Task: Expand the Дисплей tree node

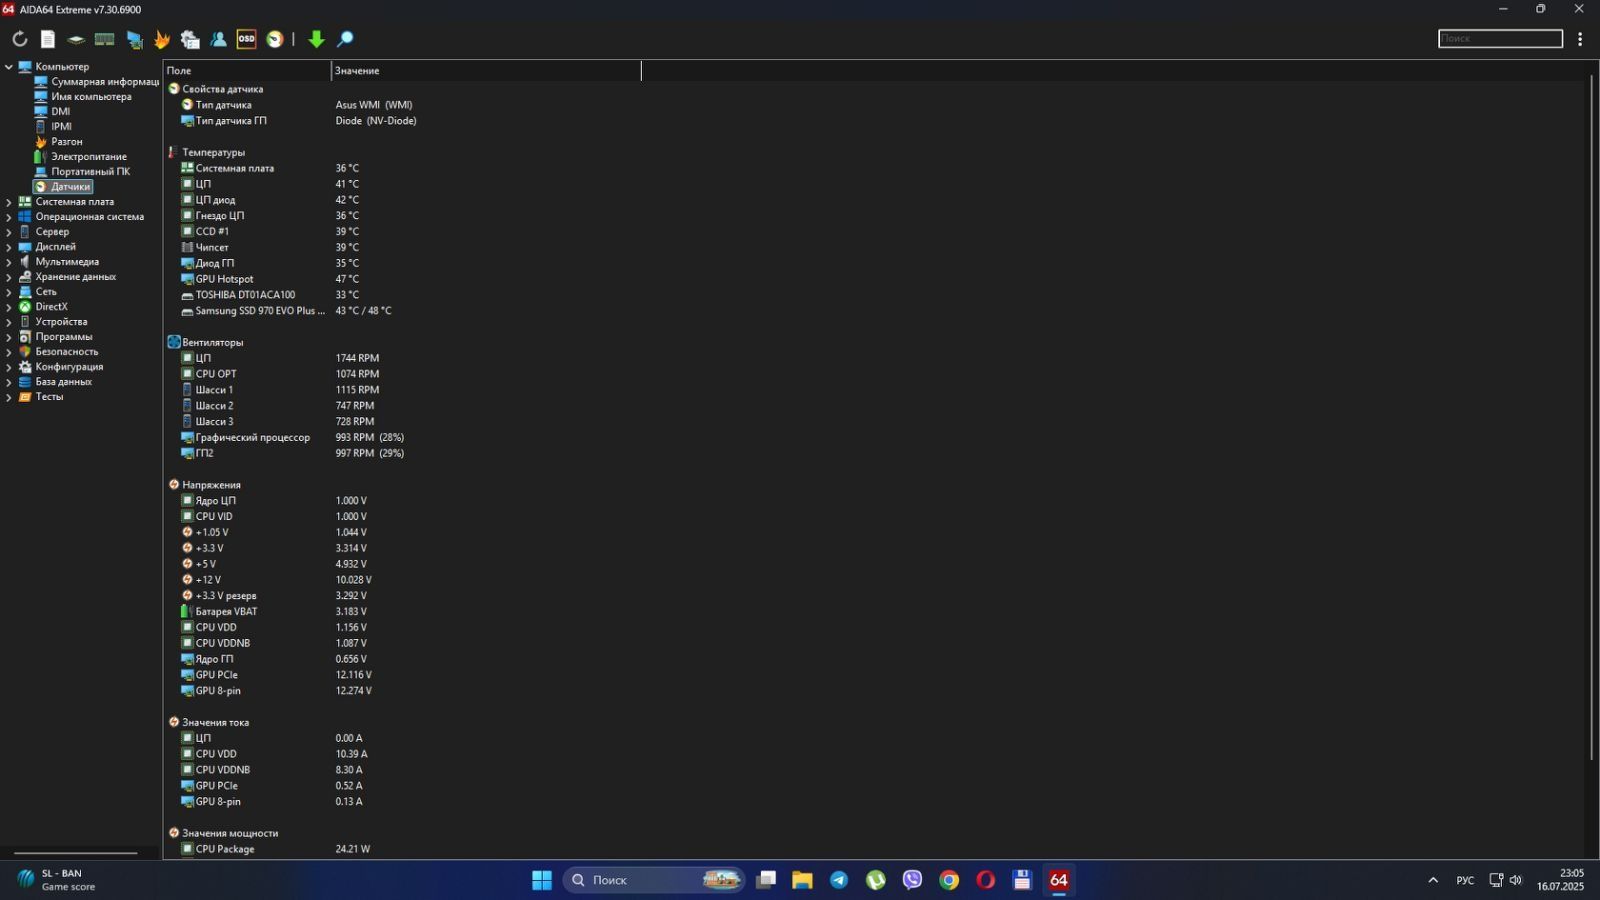Action: [9, 247]
